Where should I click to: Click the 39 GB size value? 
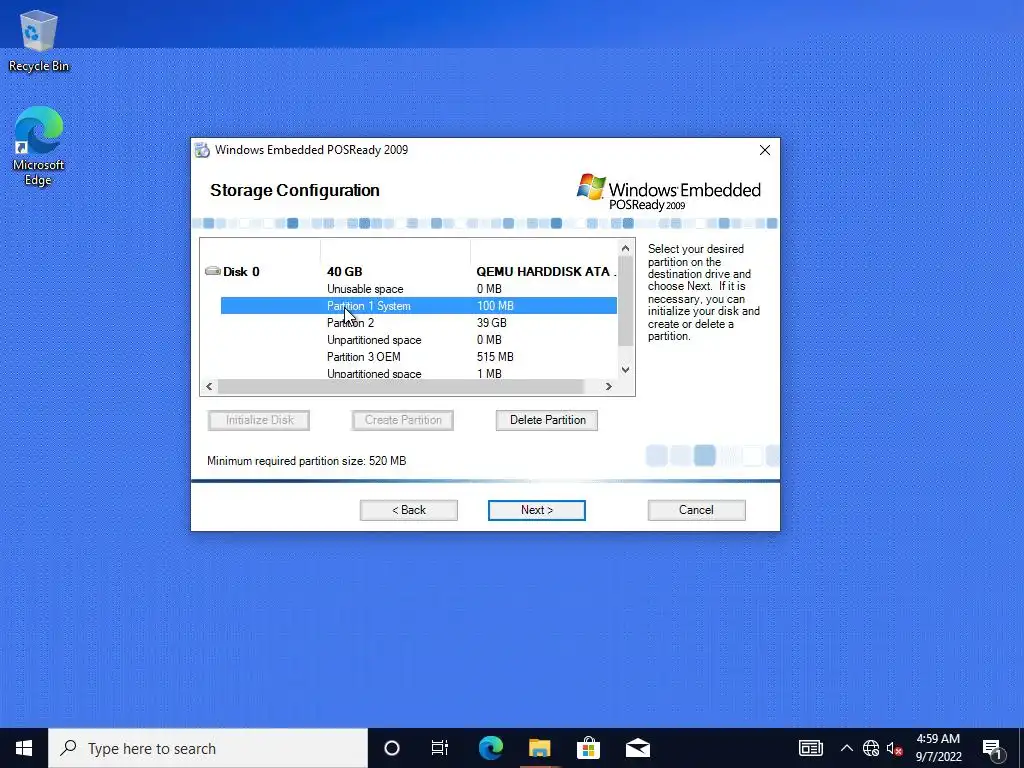click(491, 323)
